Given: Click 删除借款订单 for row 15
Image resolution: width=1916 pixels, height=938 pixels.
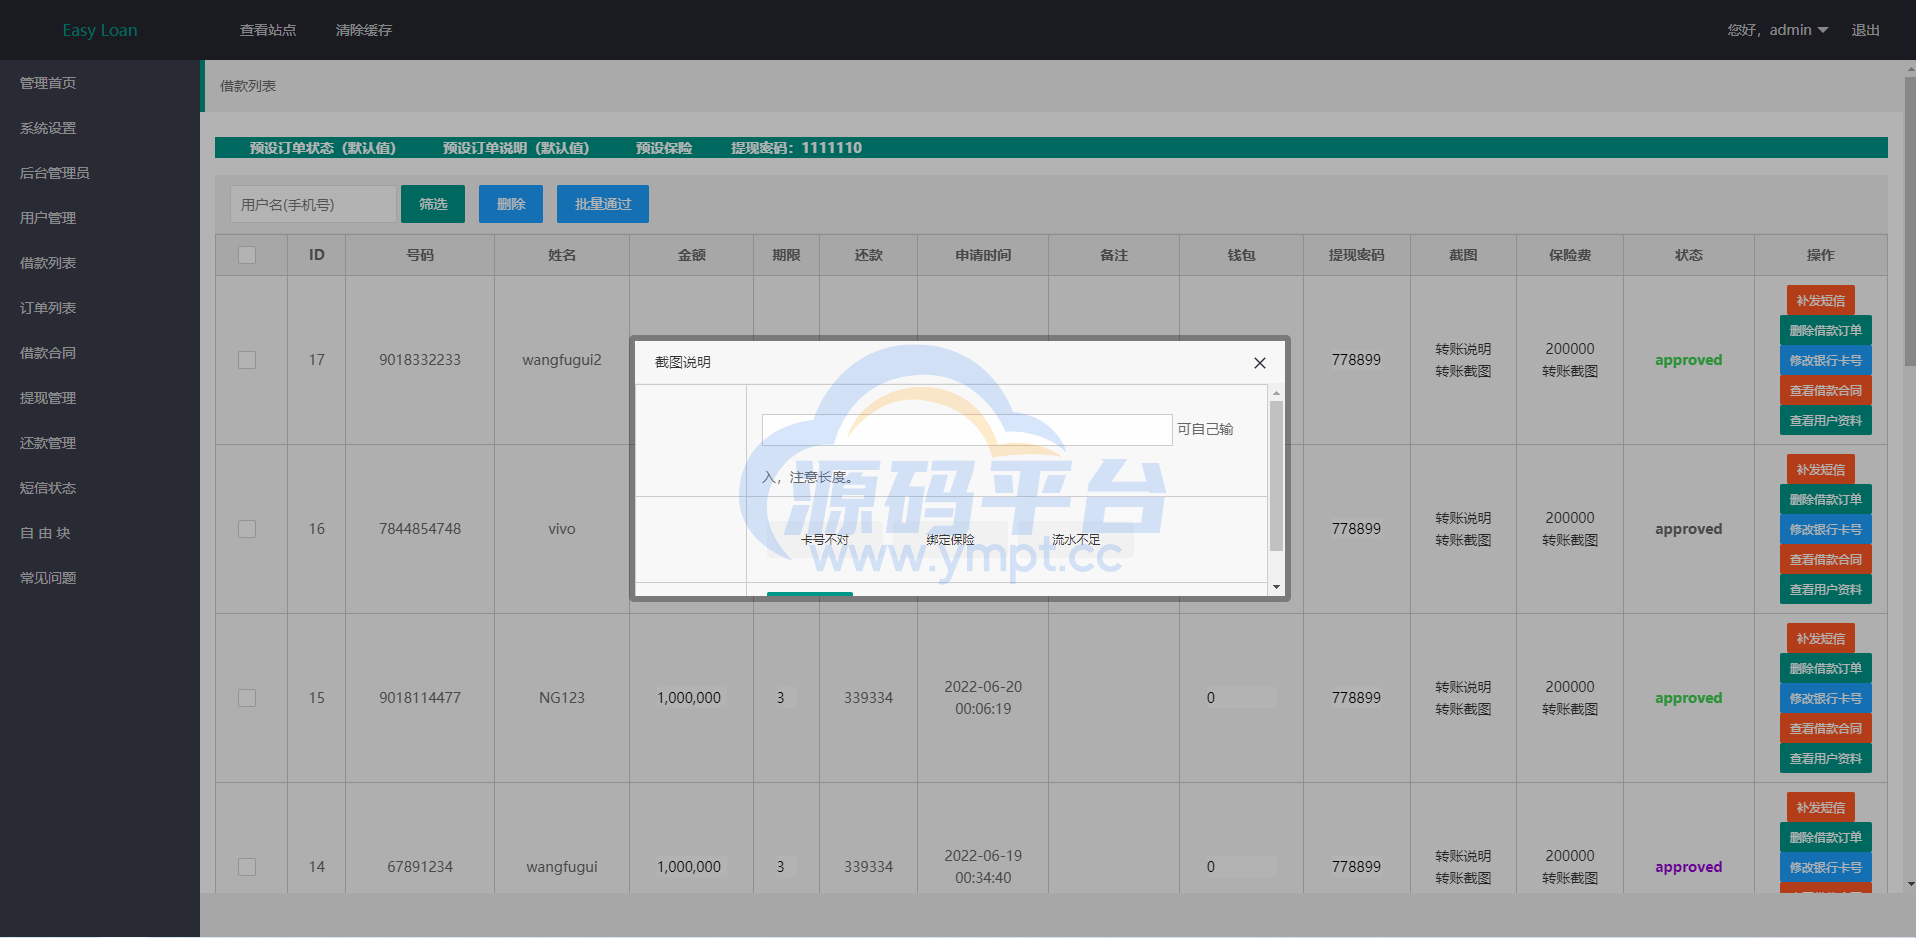Looking at the screenshot, I should pos(1826,668).
